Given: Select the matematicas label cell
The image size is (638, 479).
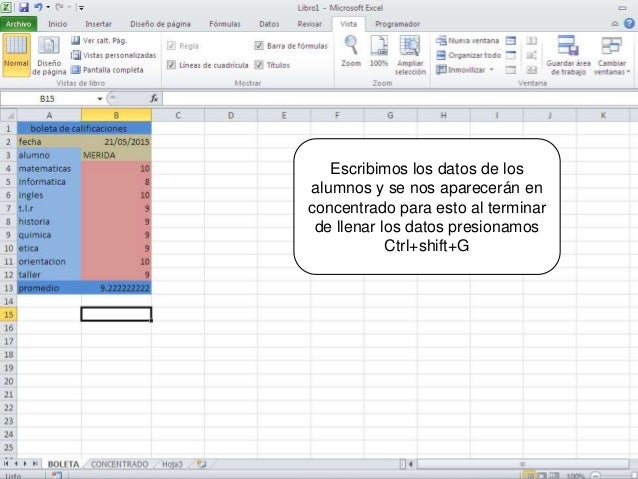Looking at the screenshot, I should pyautogui.click(x=49, y=168).
